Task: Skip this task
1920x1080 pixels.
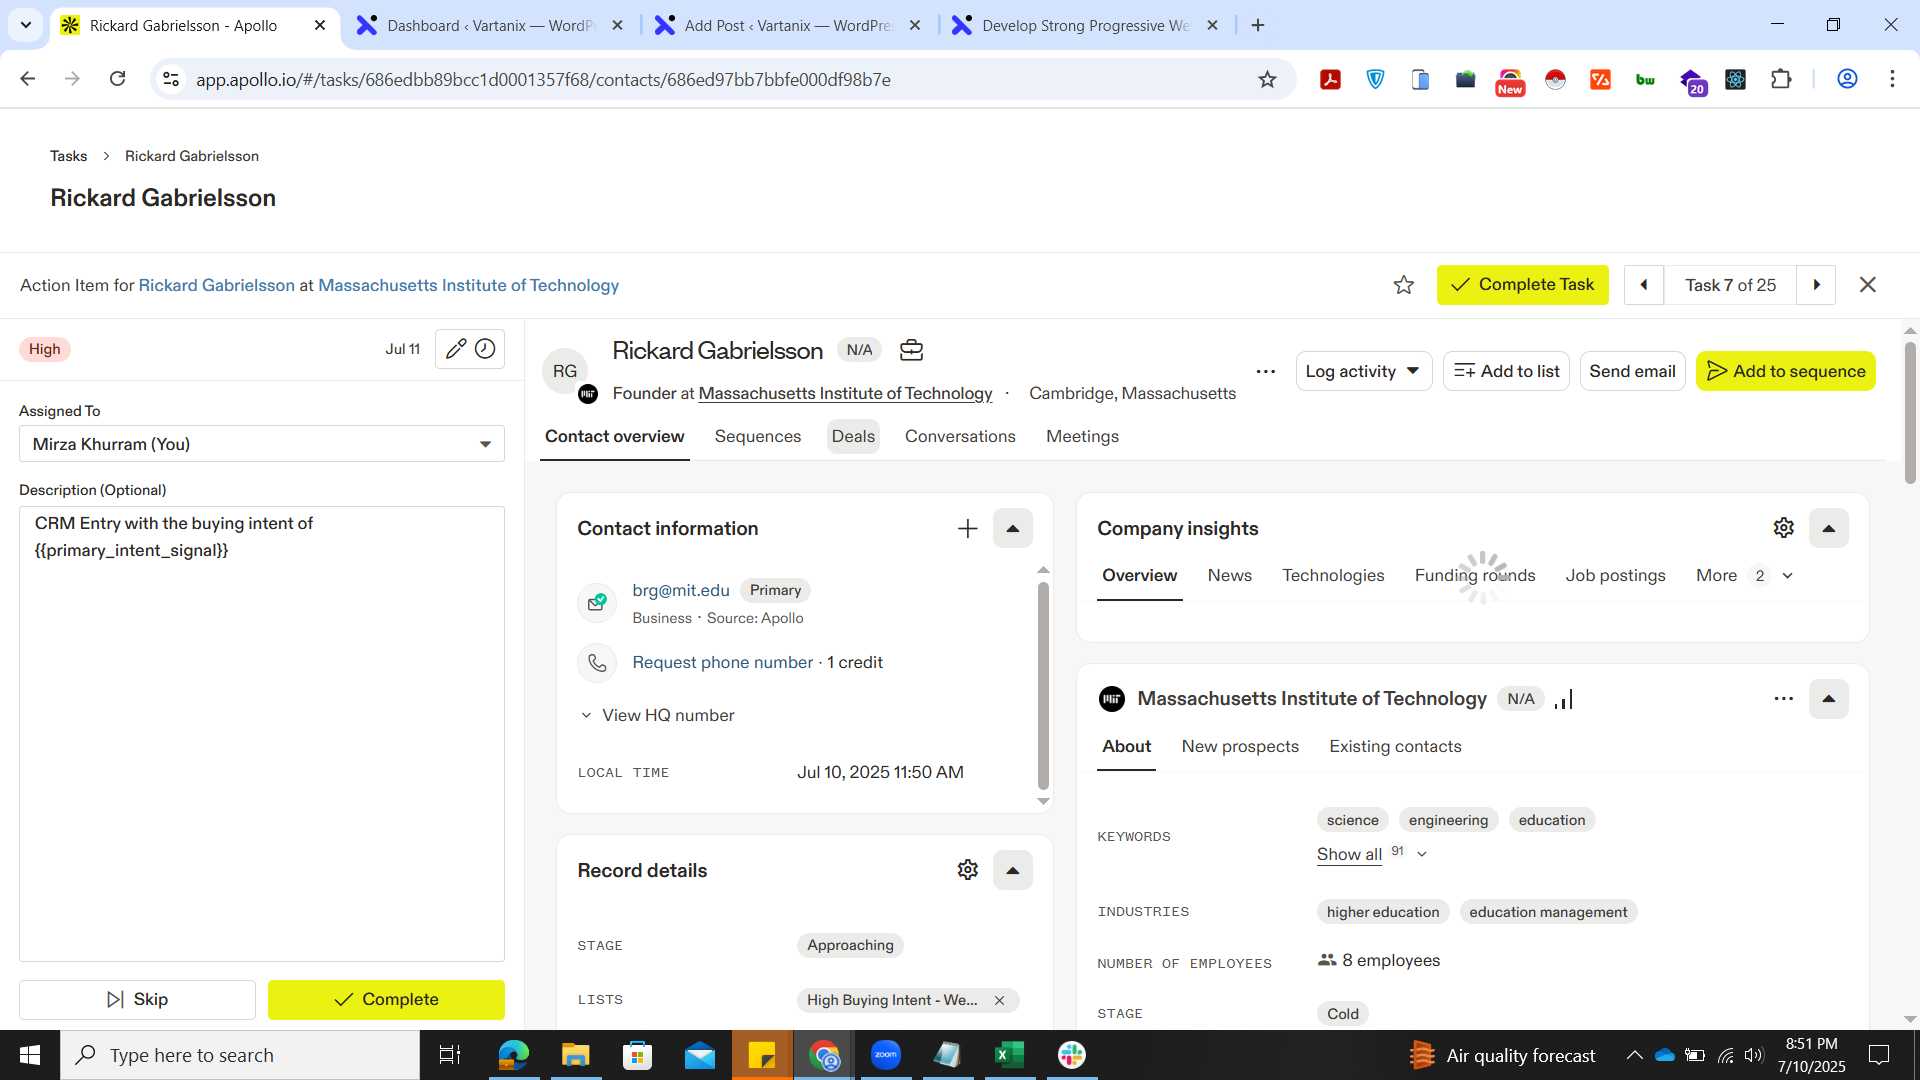Action: [x=137, y=1000]
